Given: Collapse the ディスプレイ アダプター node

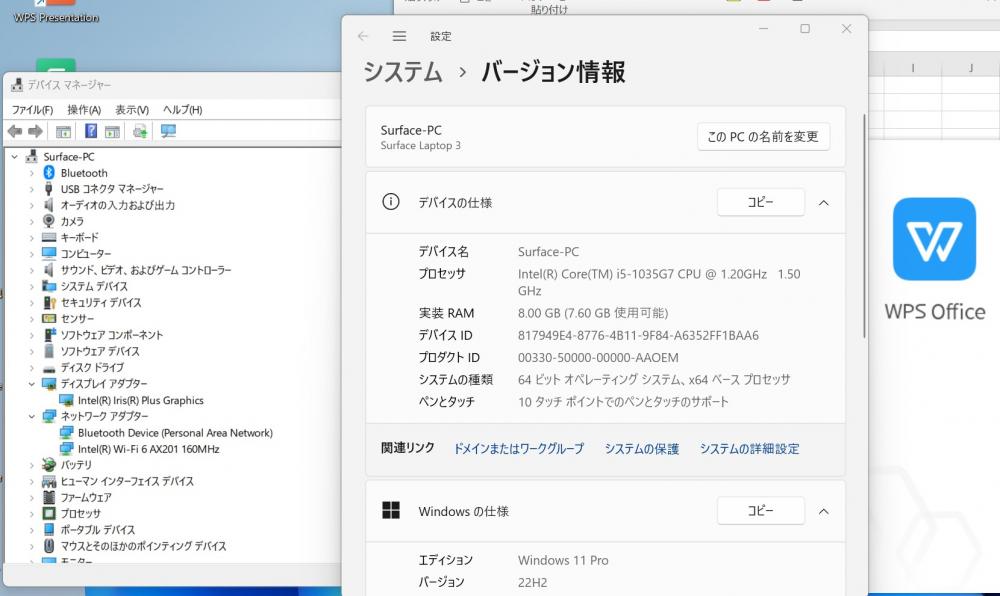Looking at the screenshot, I should (x=31, y=384).
